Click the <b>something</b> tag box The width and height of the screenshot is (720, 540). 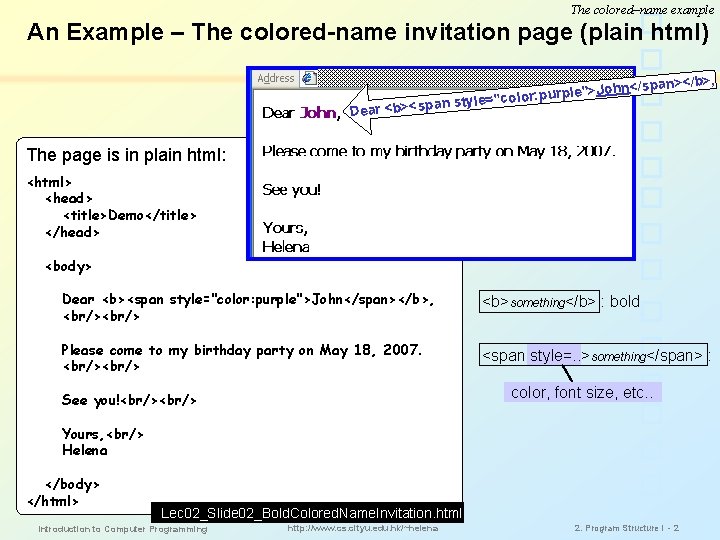[539, 302]
